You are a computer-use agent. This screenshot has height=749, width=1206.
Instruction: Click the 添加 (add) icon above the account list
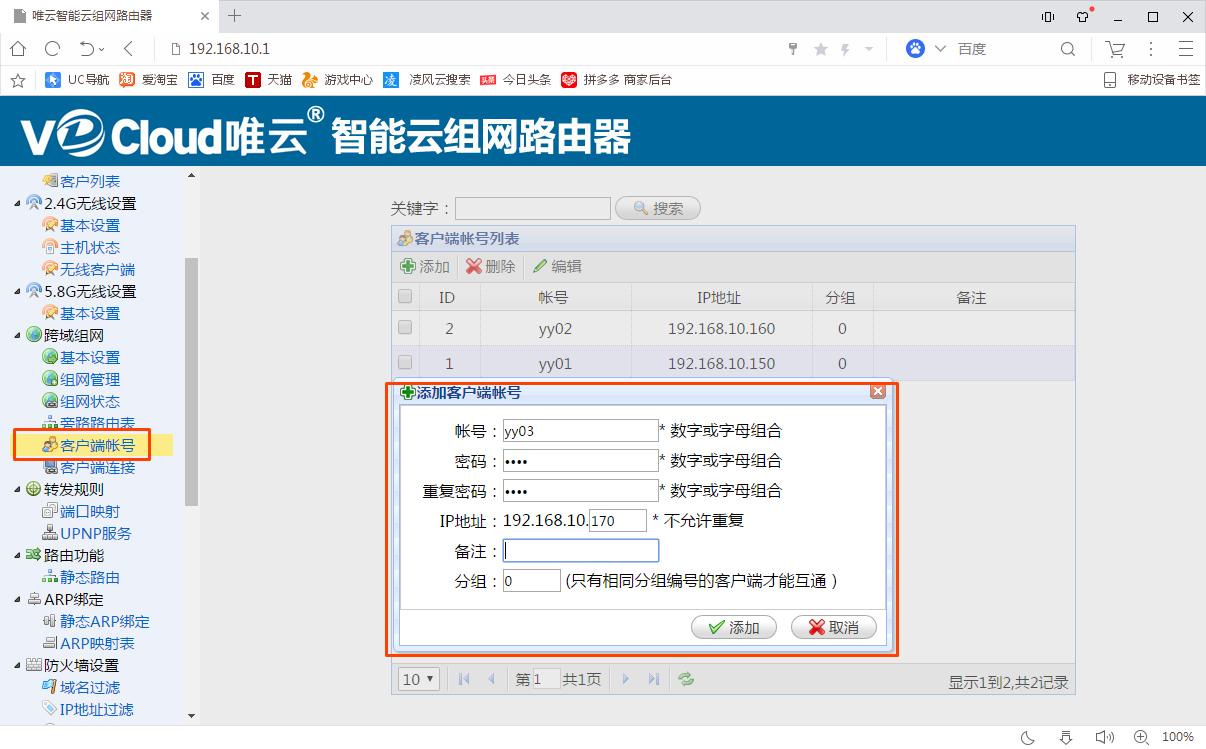pyautogui.click(x=425, y=266)
